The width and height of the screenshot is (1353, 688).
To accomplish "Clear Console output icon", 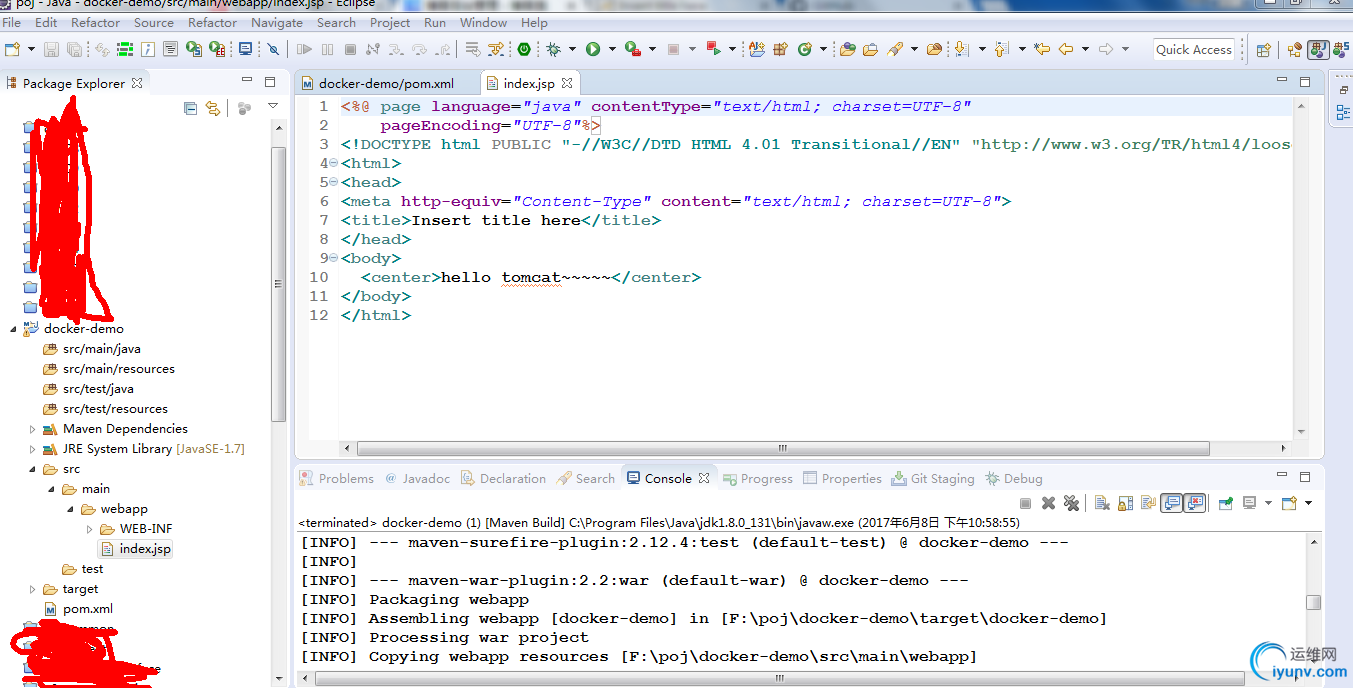I will [x=1101, y=503].
